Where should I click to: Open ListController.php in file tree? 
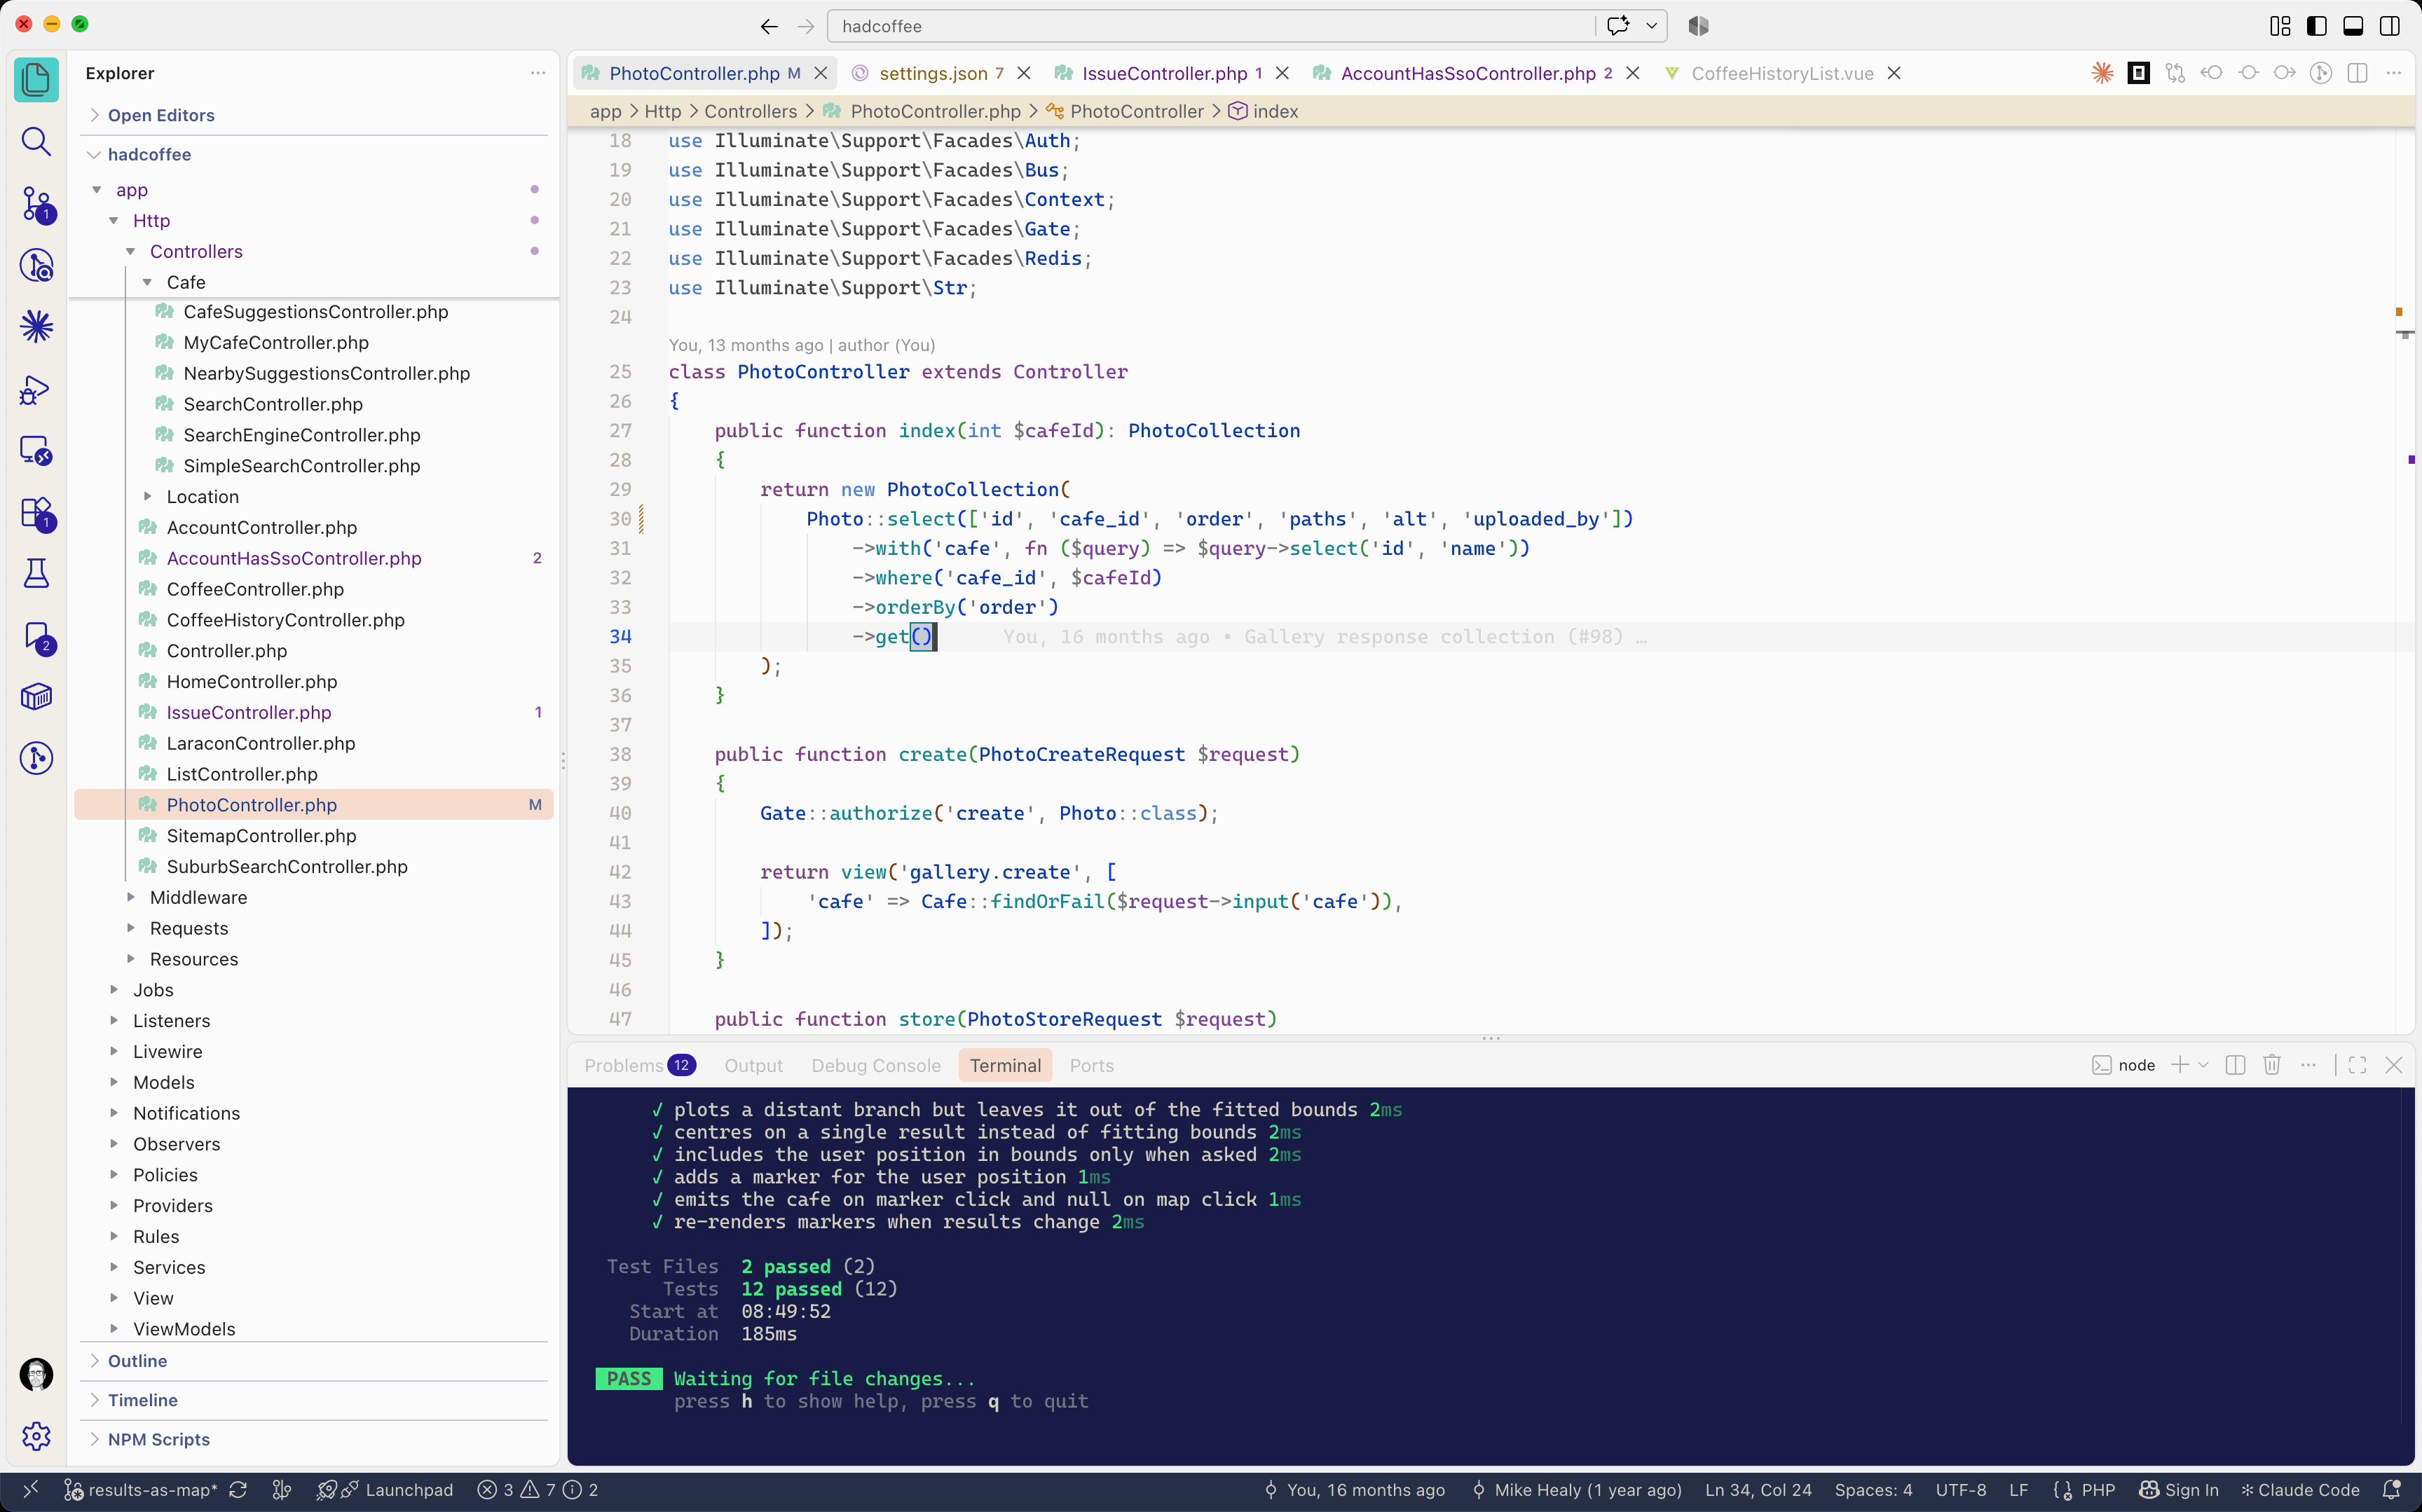coord(242,774)
